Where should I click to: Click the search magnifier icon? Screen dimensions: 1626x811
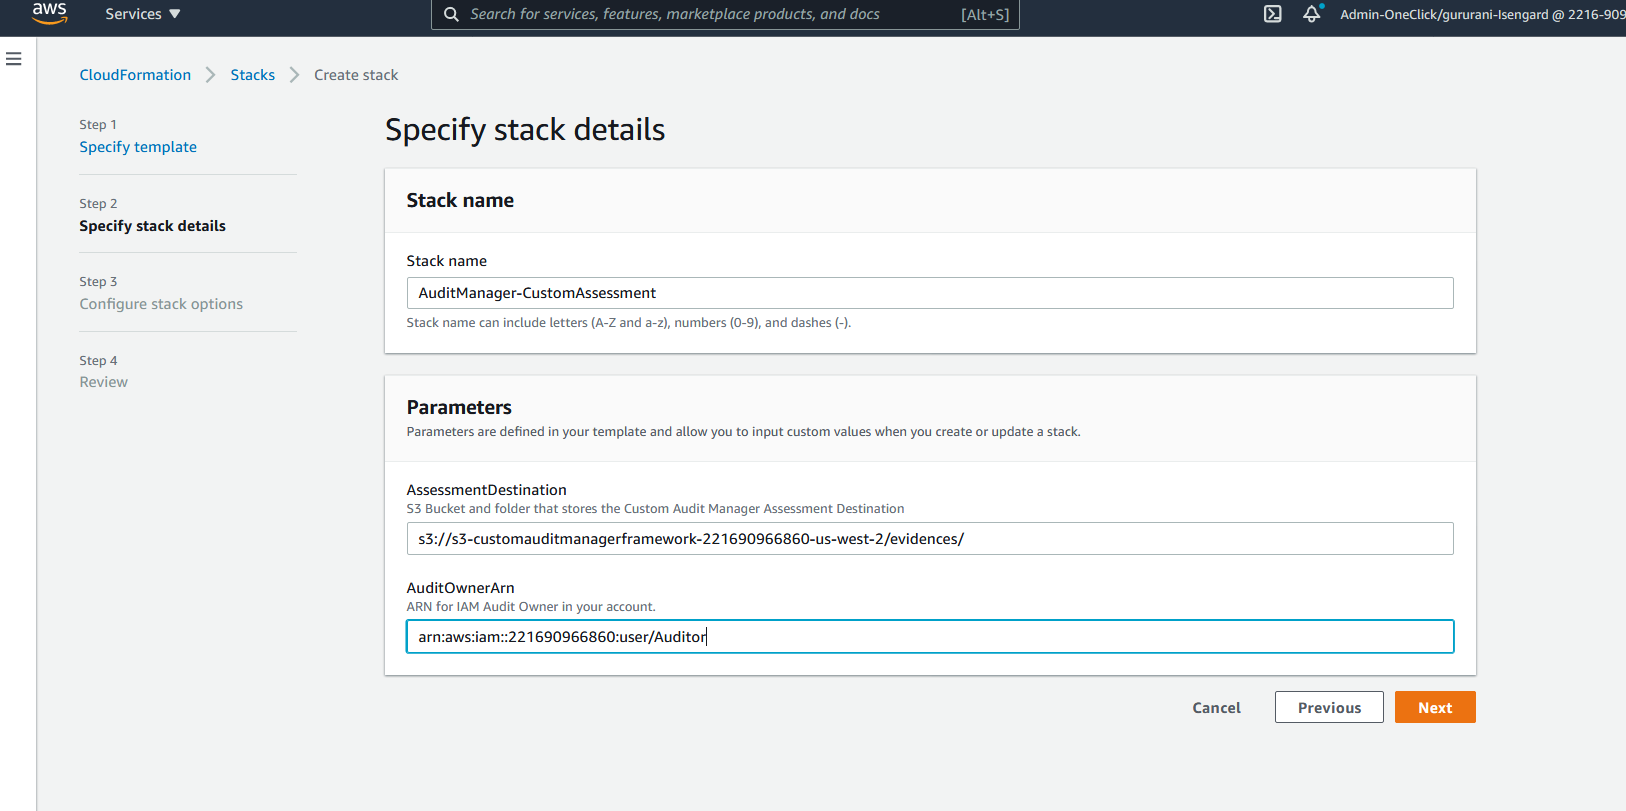click(x=452, y=14)
